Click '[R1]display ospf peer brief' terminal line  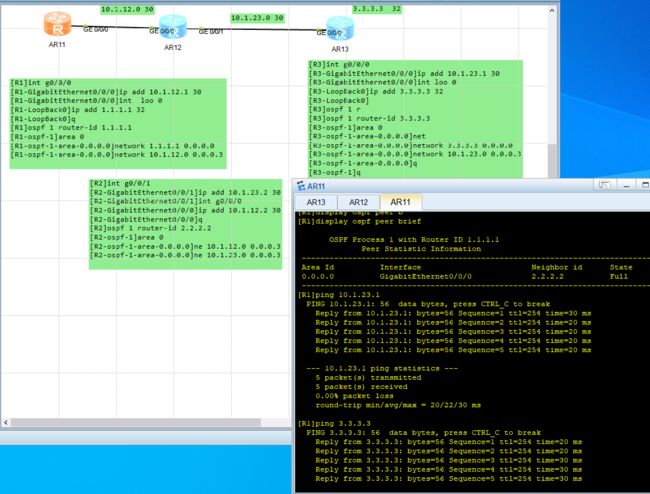(359, 222)
